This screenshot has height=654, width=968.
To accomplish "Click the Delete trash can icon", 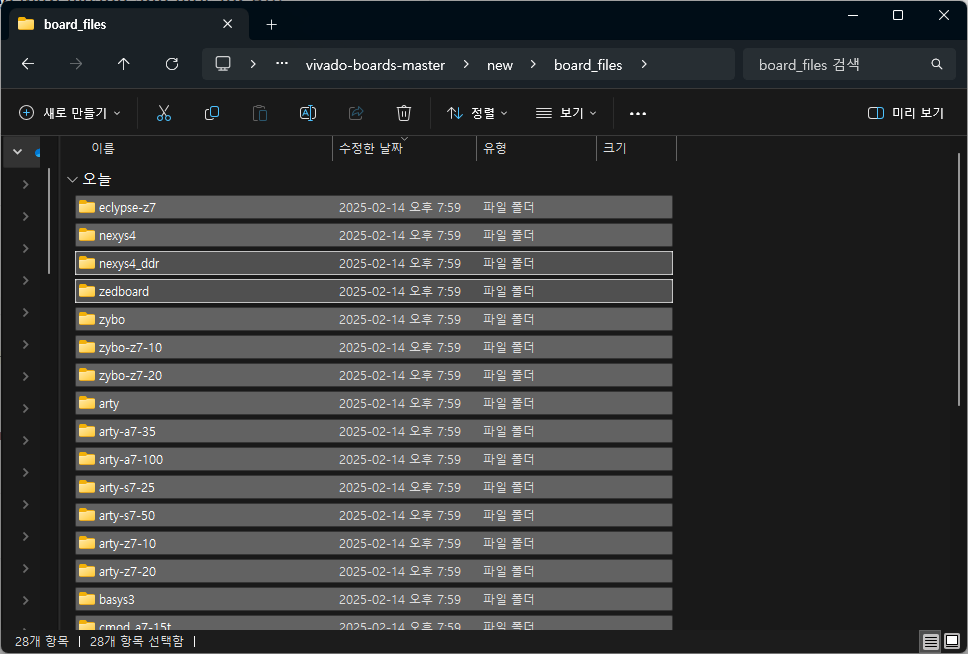I will coord(404,113).
